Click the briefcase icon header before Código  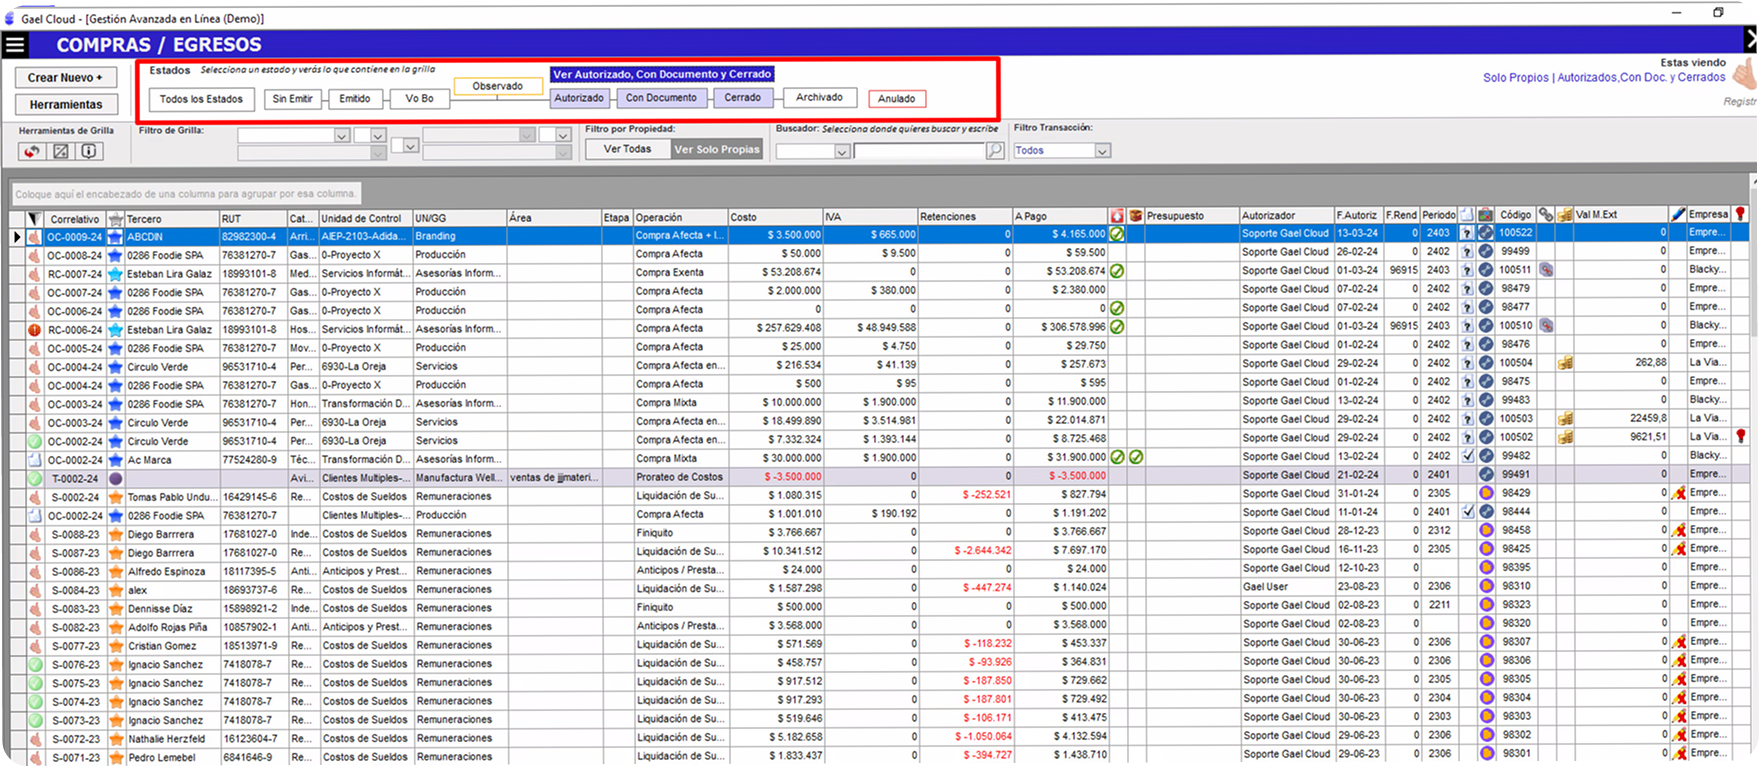click(x=1486, y=215)
